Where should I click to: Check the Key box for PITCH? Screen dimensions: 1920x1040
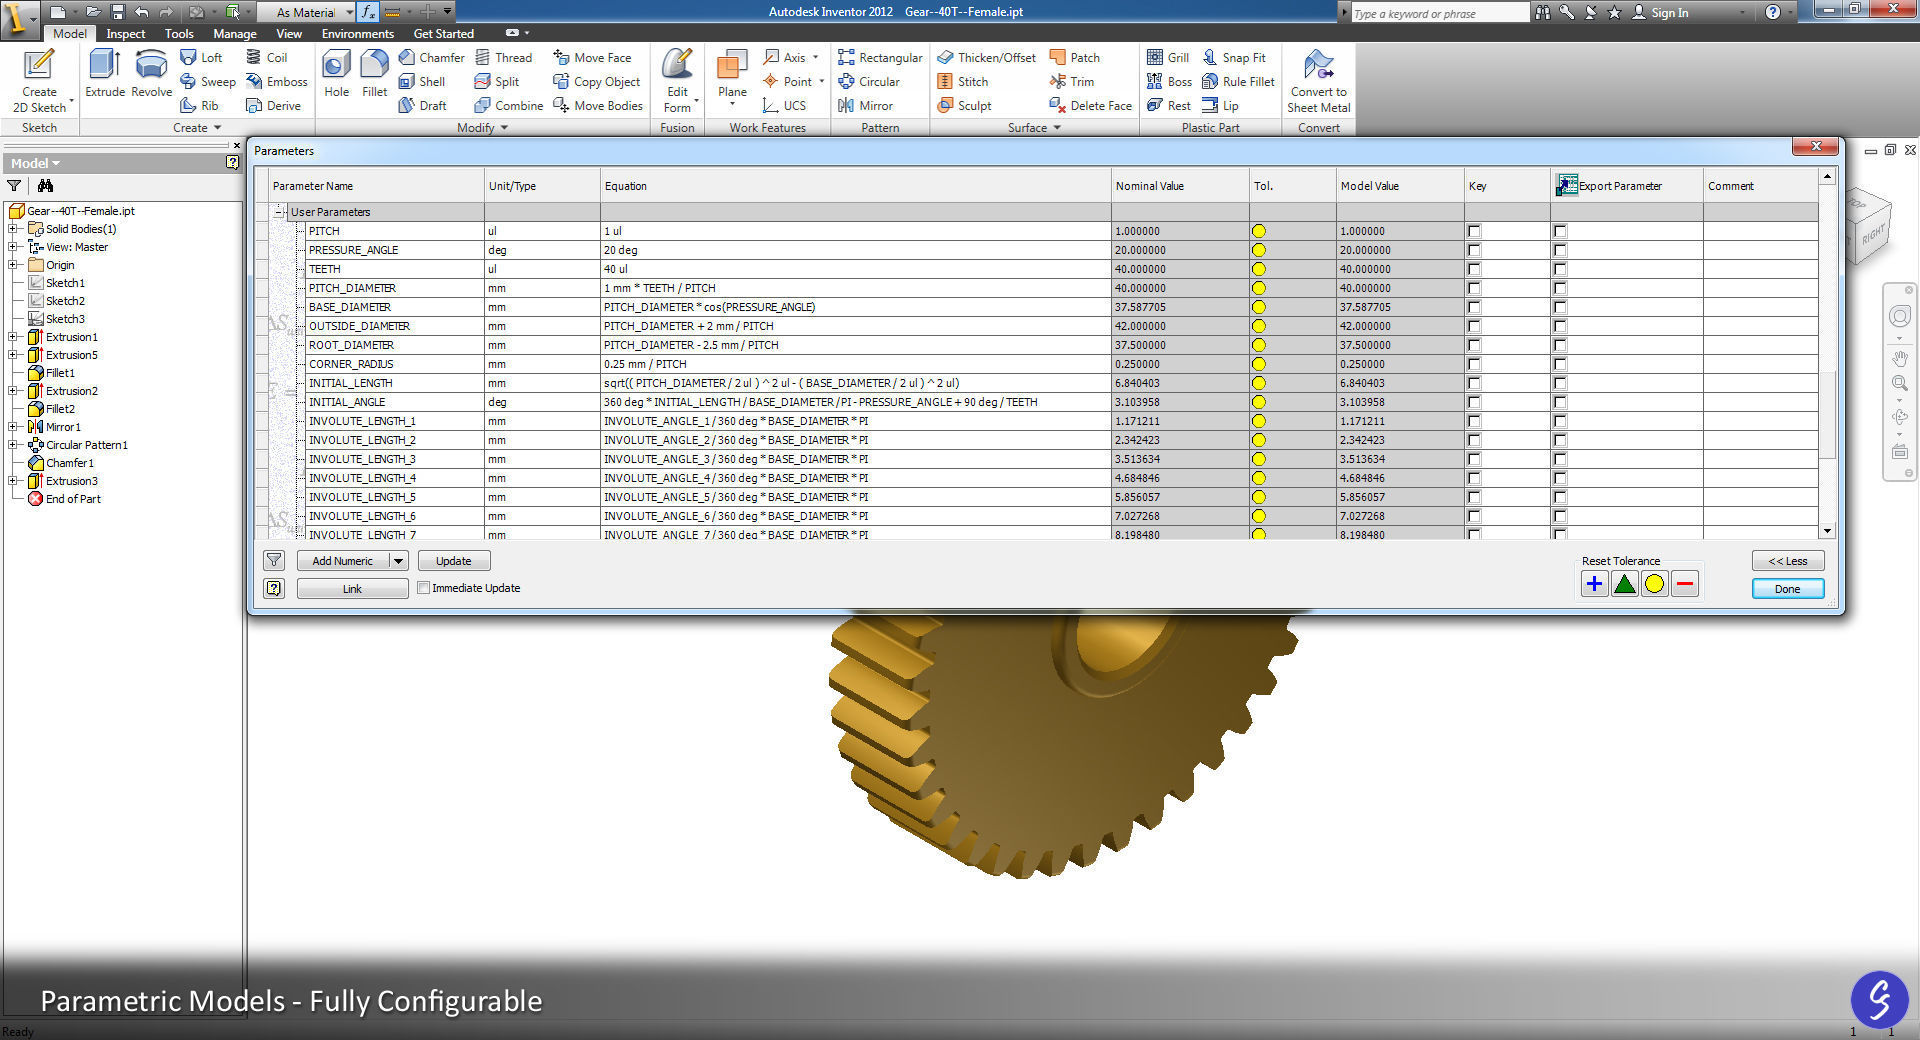(x=1474, y=231)
